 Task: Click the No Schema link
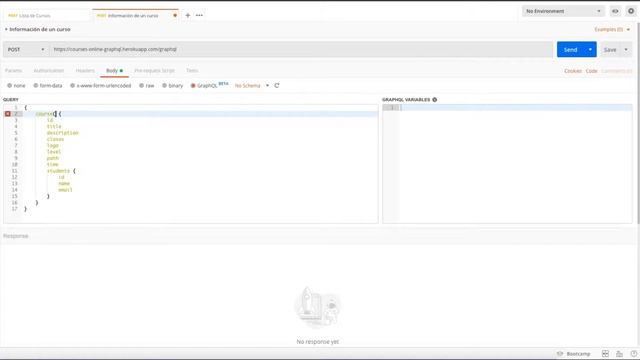[x=247, y=86]
